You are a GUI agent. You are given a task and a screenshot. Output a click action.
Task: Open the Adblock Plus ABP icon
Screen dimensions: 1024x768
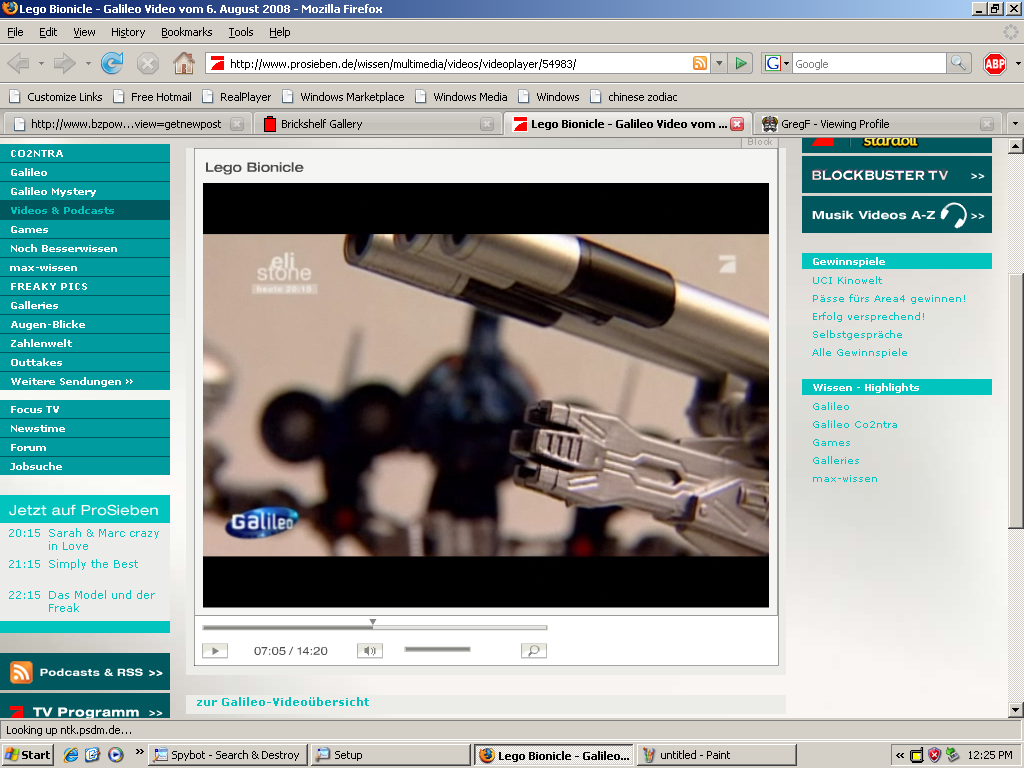pos(995,63)
